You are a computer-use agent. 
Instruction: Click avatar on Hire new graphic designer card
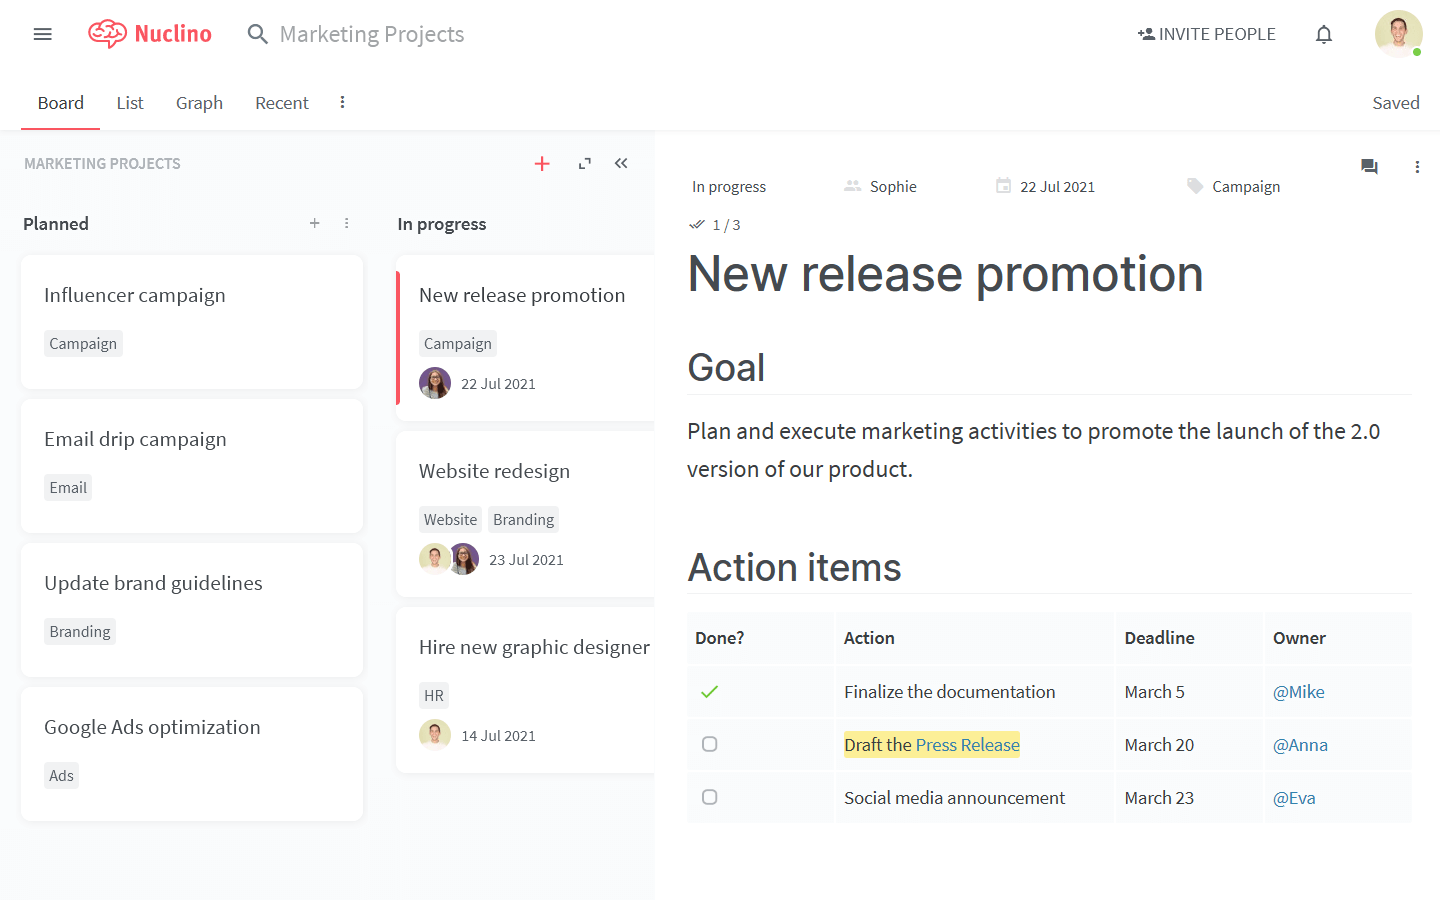pyautogui.click(x=435, y=735)
